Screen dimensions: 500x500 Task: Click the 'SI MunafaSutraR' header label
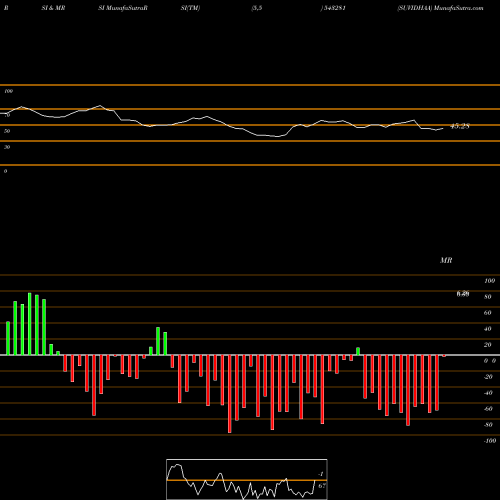tap(123, 8)
